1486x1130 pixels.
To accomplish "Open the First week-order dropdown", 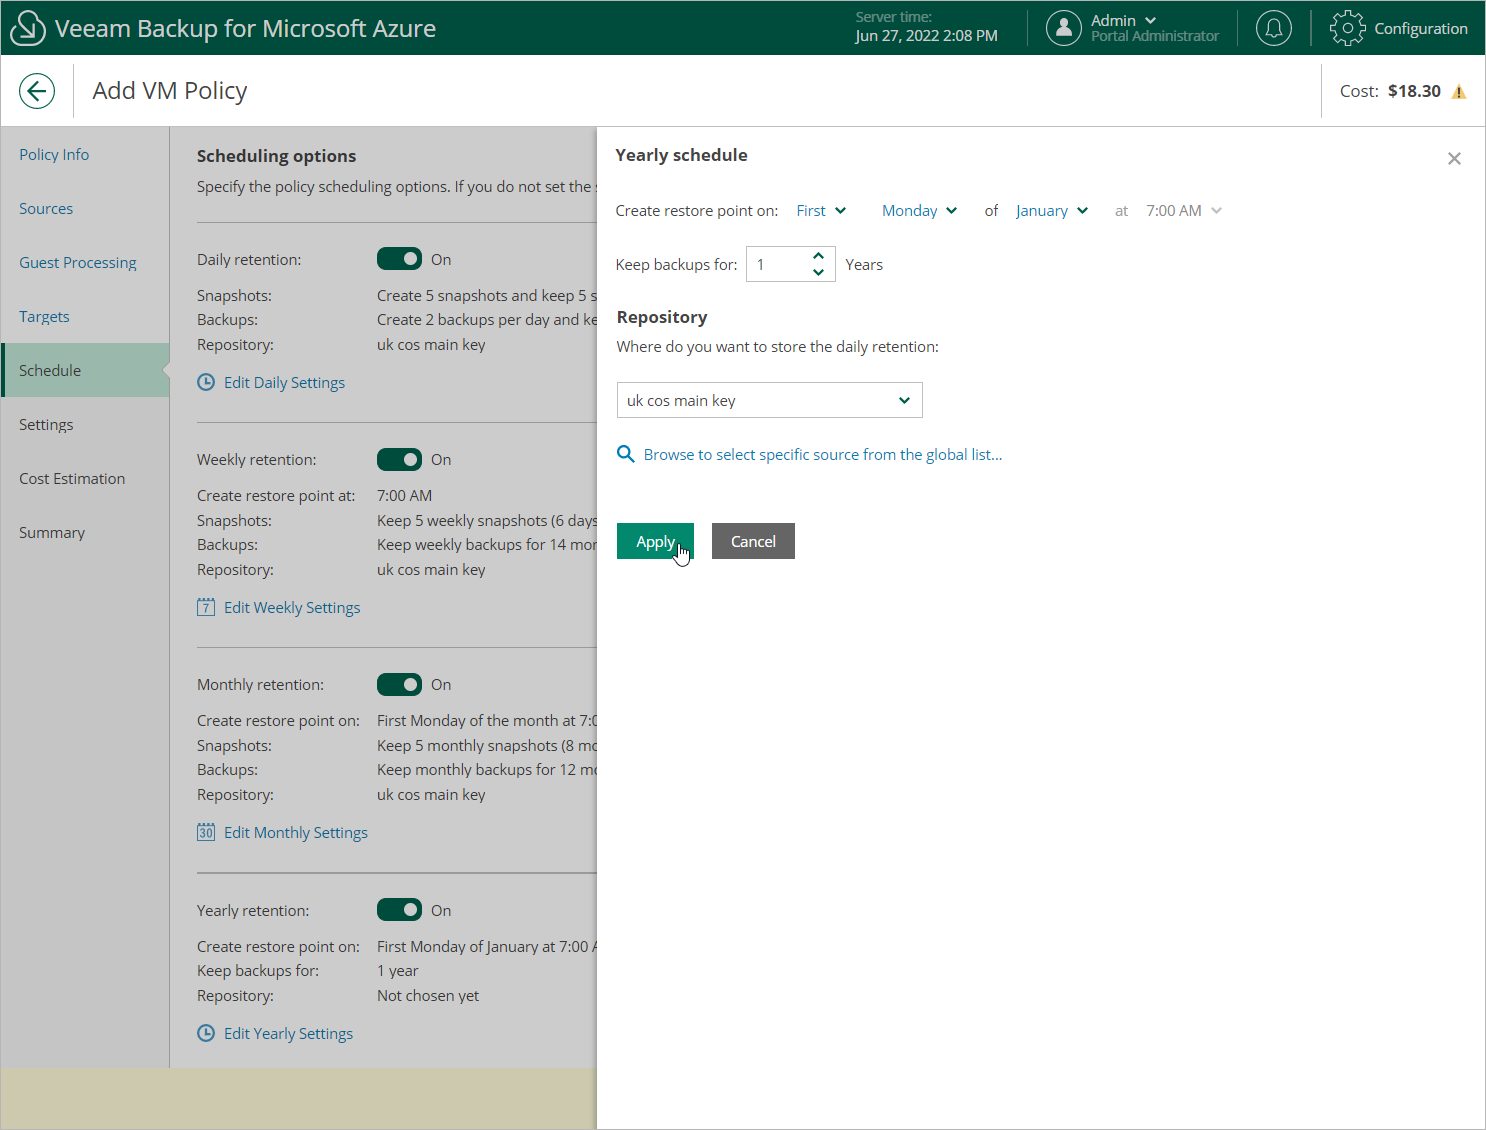I will pos(821,210).
